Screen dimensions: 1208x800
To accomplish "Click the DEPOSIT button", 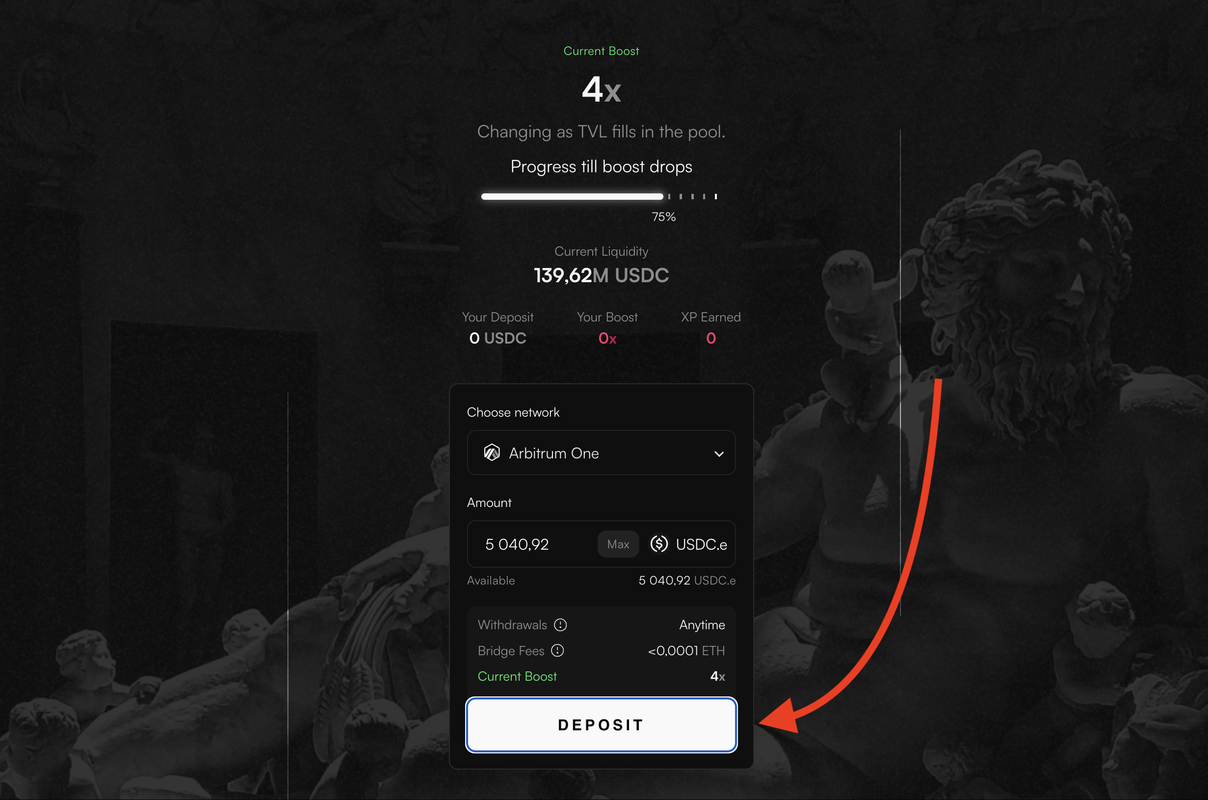I will [x=601, y=725].
